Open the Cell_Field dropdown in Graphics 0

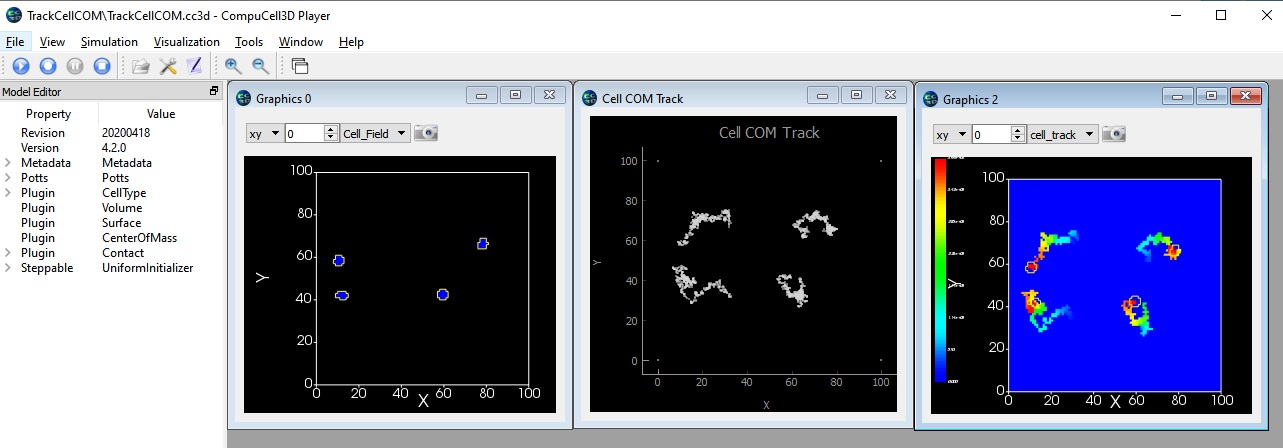pyautogui.click(x=375, y=133)
